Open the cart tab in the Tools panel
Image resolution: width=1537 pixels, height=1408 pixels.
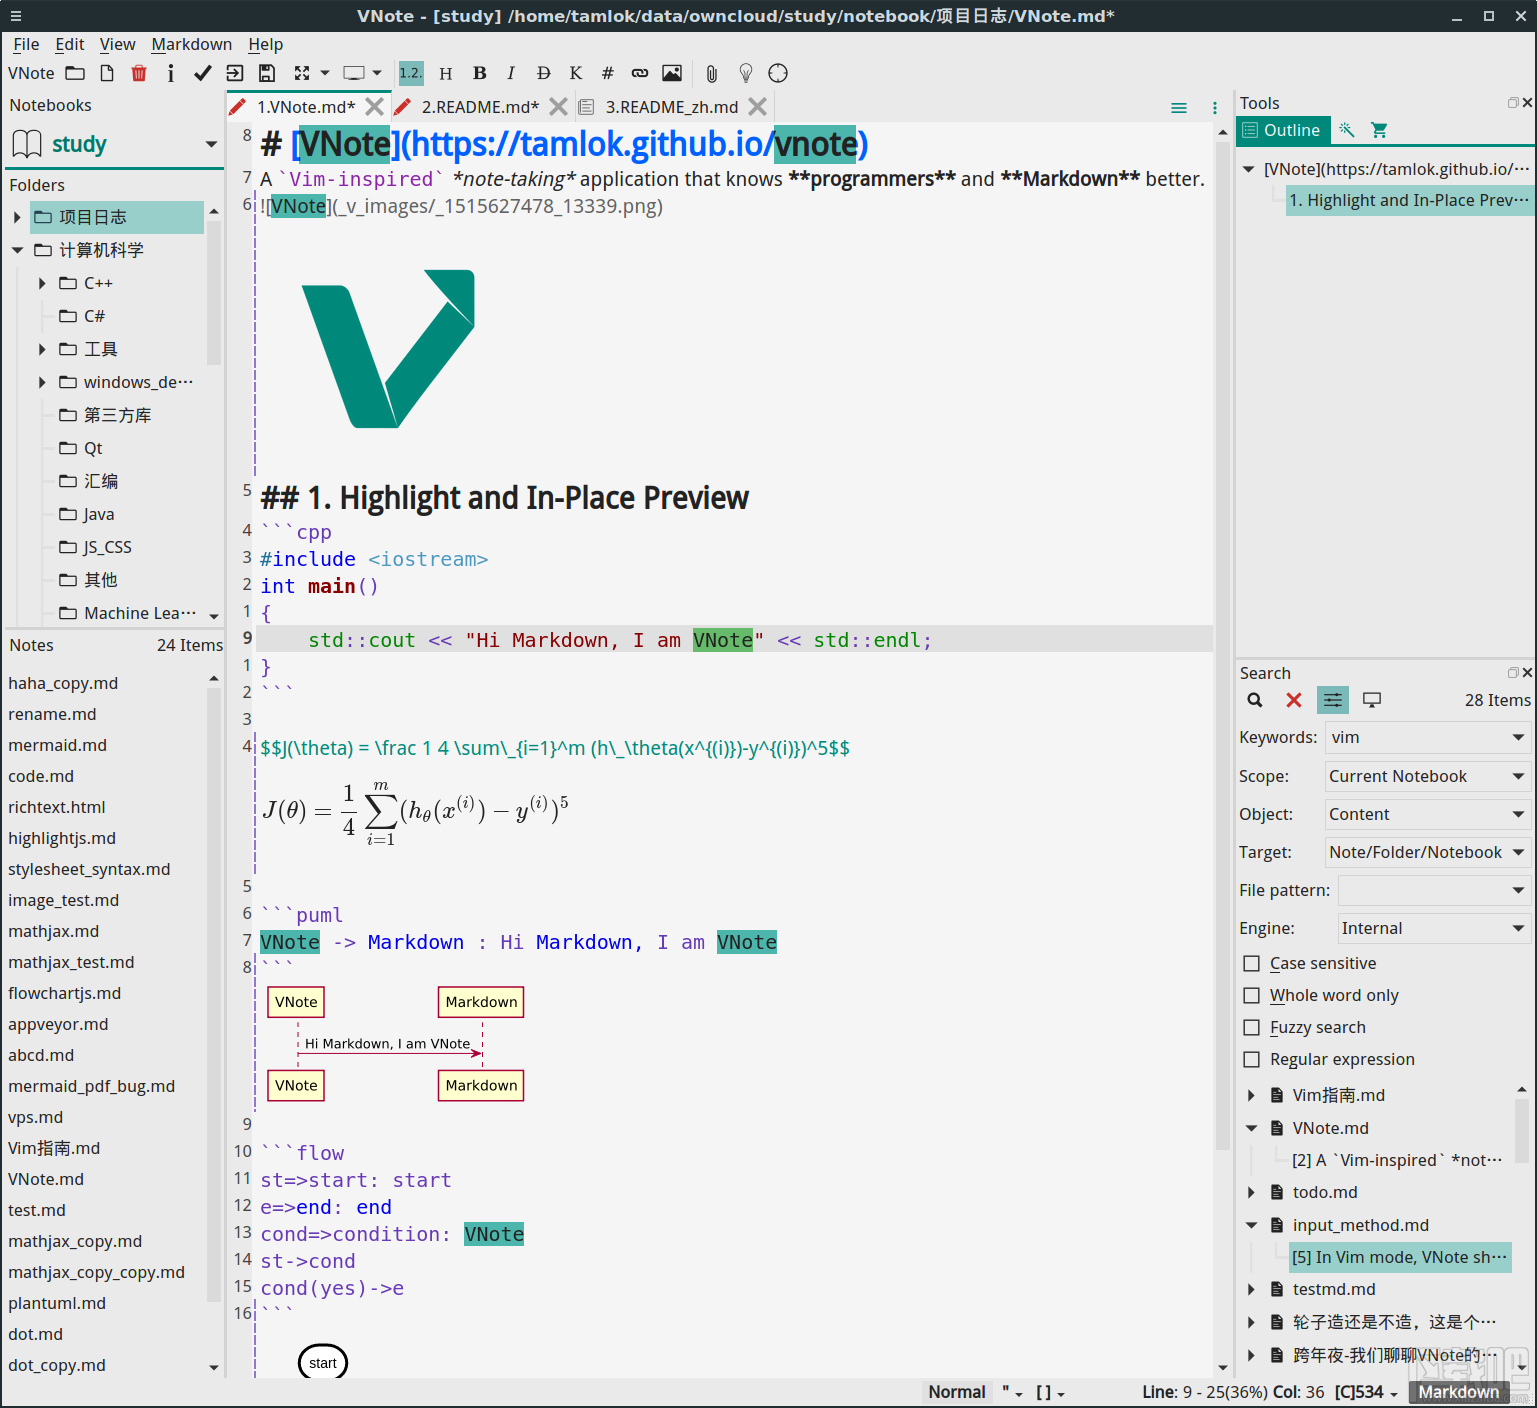[x=1379, y=130]
